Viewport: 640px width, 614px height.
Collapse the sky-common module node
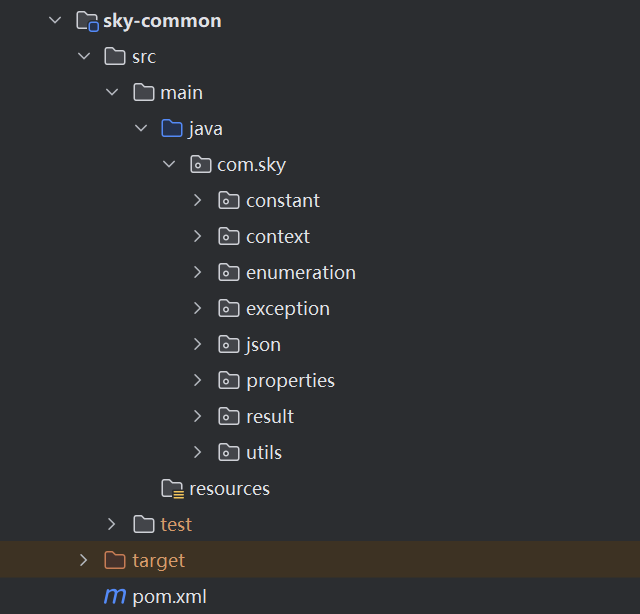pos(55,21)
